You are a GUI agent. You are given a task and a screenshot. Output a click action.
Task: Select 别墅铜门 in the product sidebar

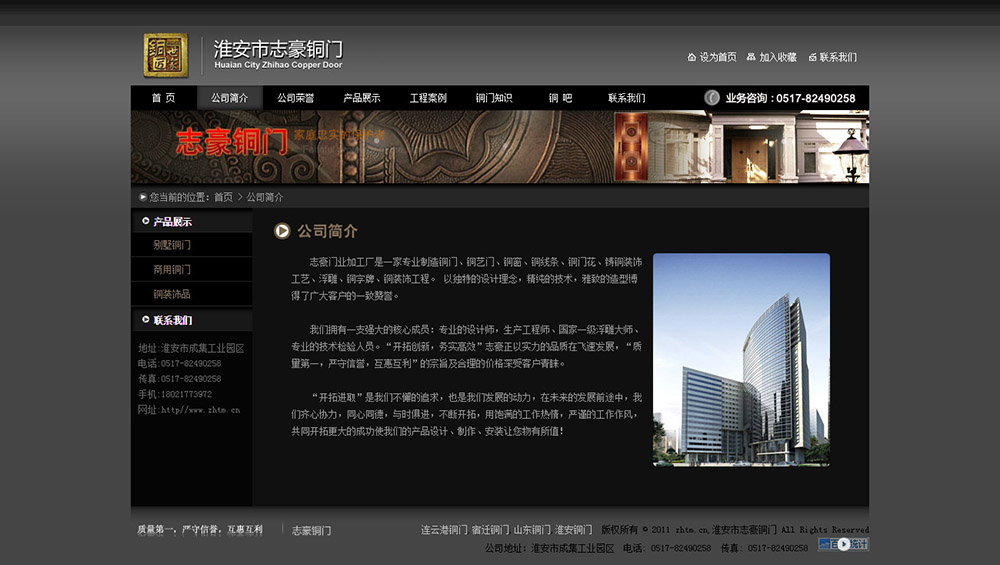click(172, 245)
